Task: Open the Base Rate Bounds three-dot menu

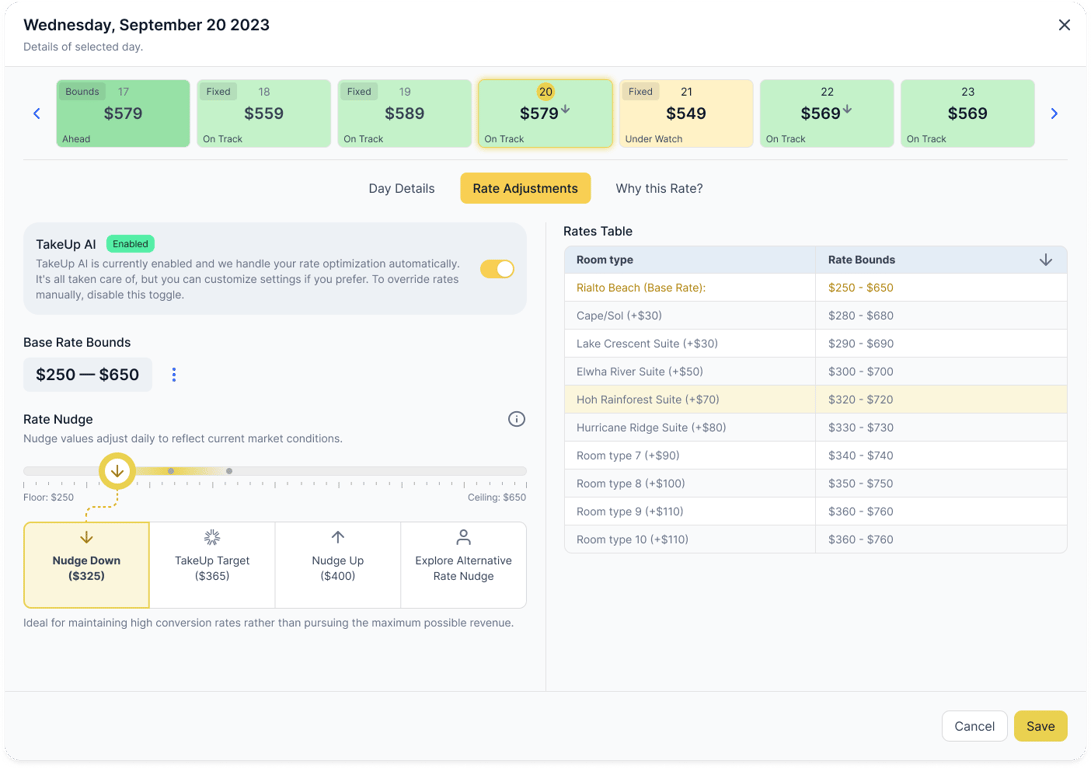Action: [174, 375]
